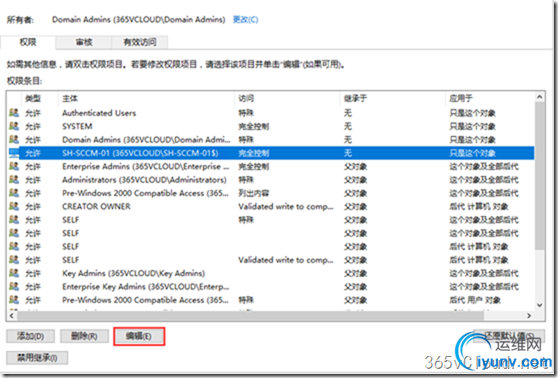Select Domain Admins (365VCLOUD\Domain Admi... entry
The image size is (558, 378).
[x=271, y=140]
